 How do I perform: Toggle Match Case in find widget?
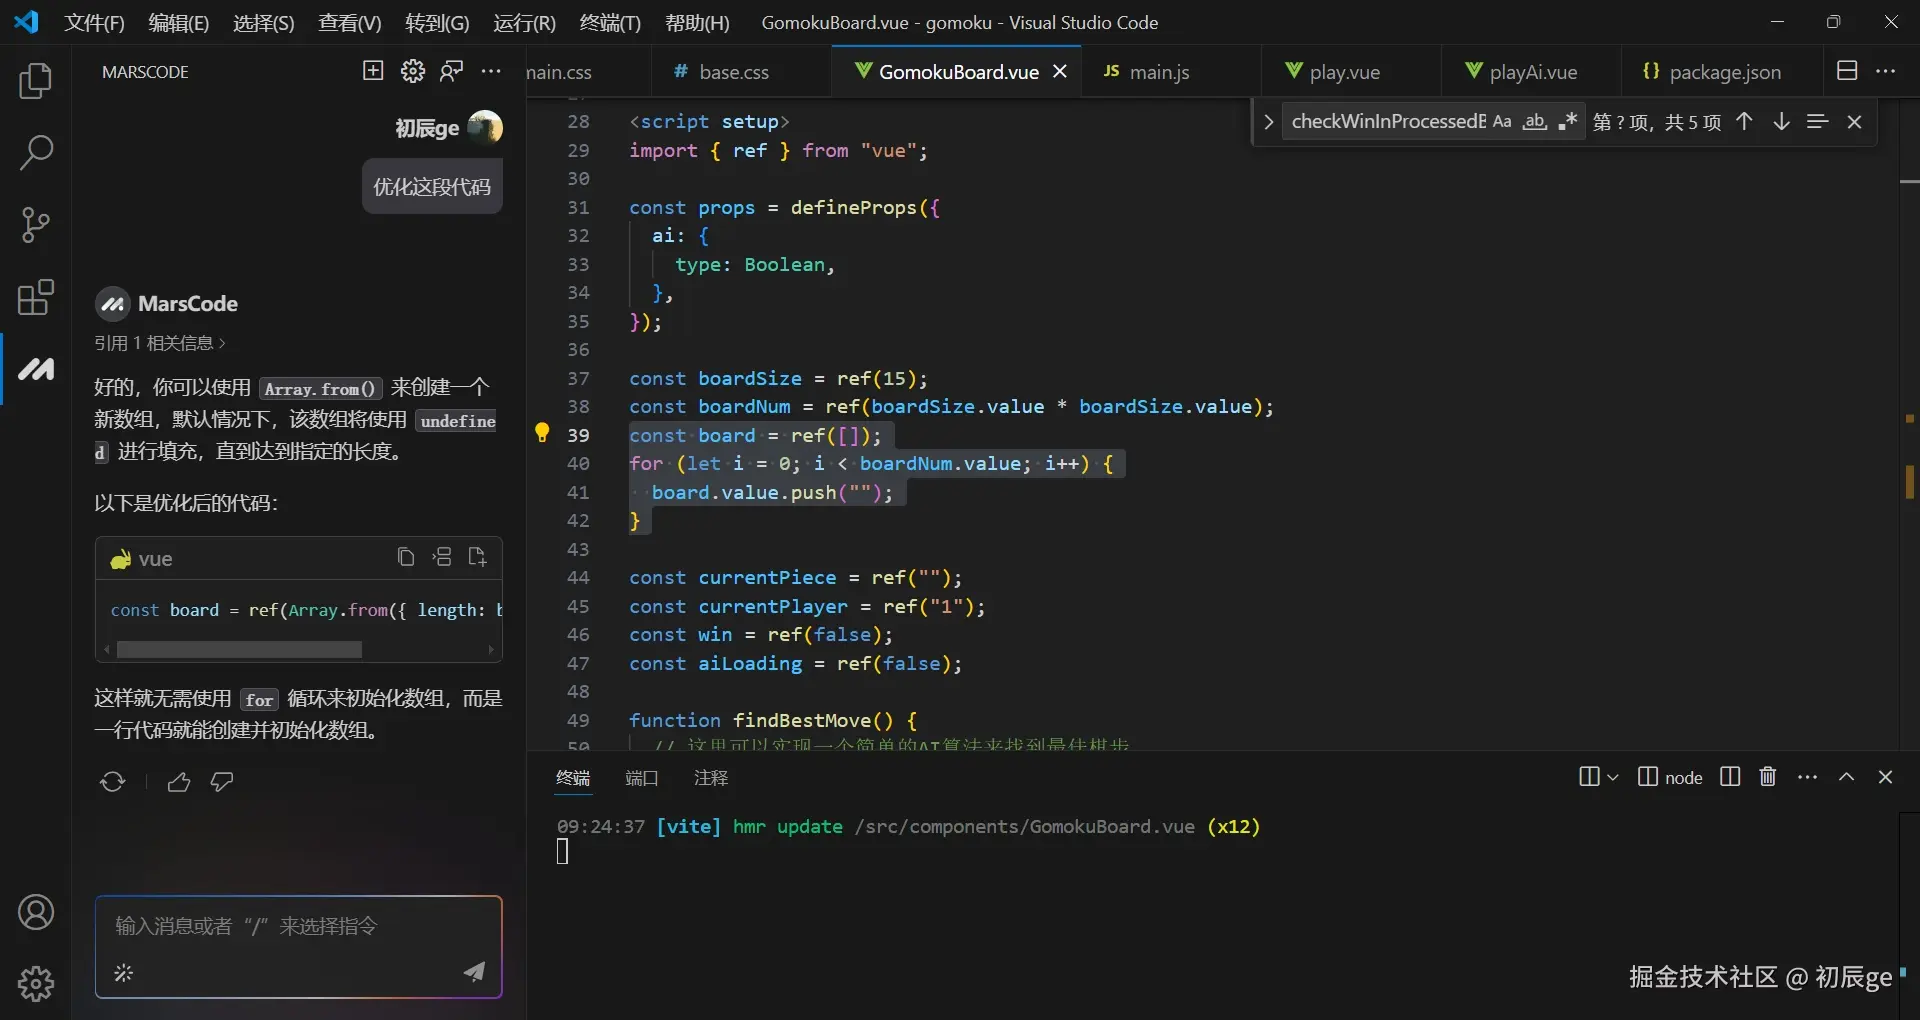coord(1502,122)
